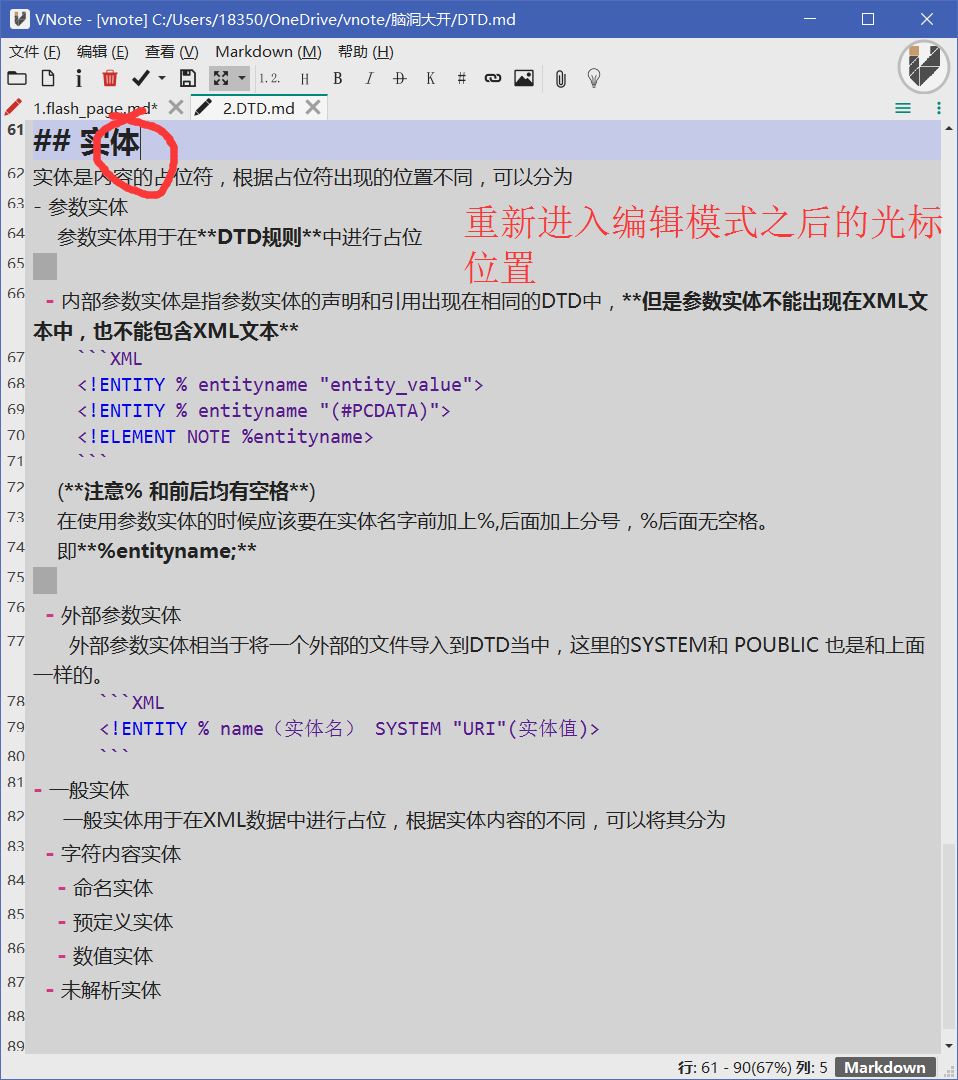Click the SYSTEM "URI" code line
The image size is (958, 1080).
click(x=350, y=729)
